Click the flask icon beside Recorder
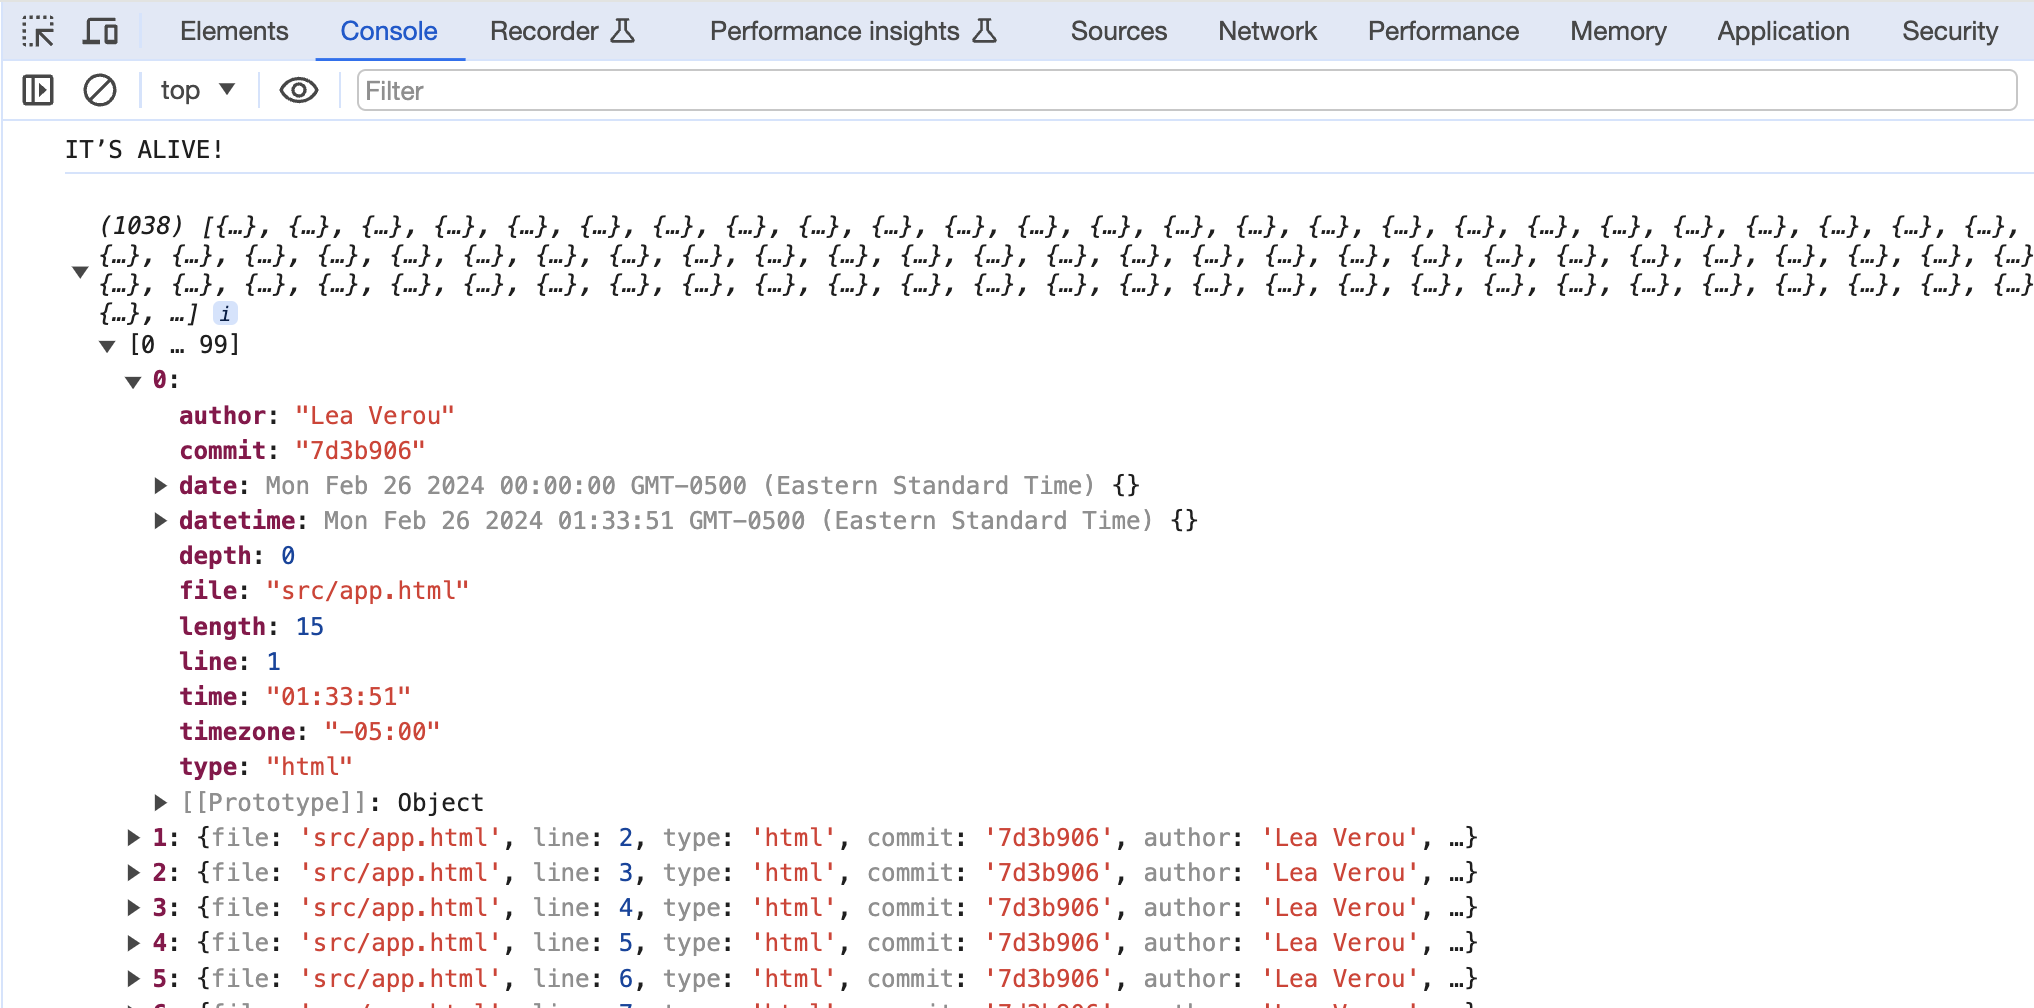Screen dimensions: 2034x1008 (x=623, y=31)
